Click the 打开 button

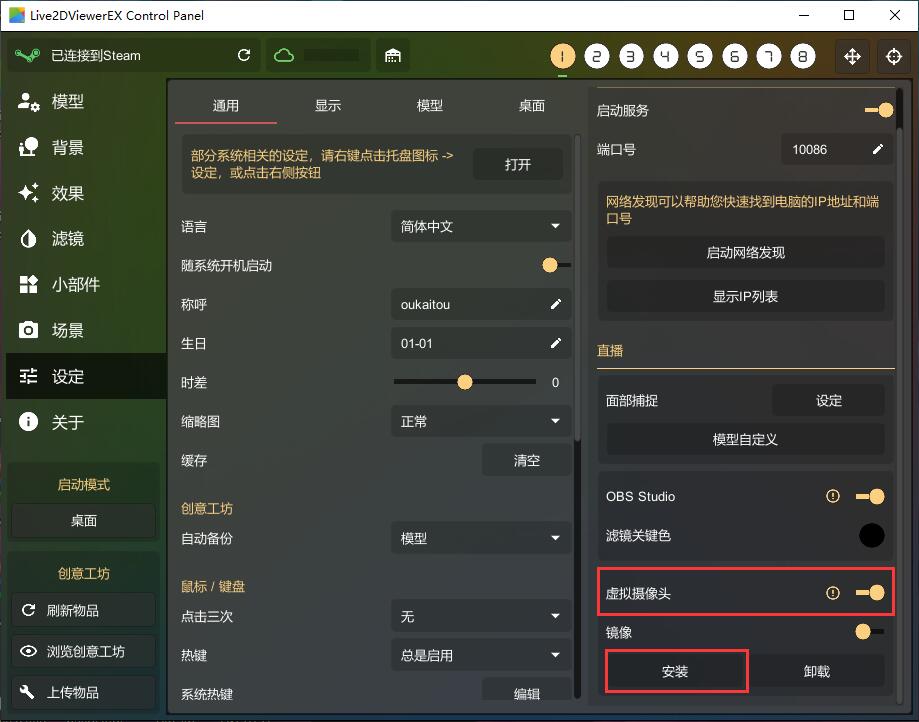[518, 165]
